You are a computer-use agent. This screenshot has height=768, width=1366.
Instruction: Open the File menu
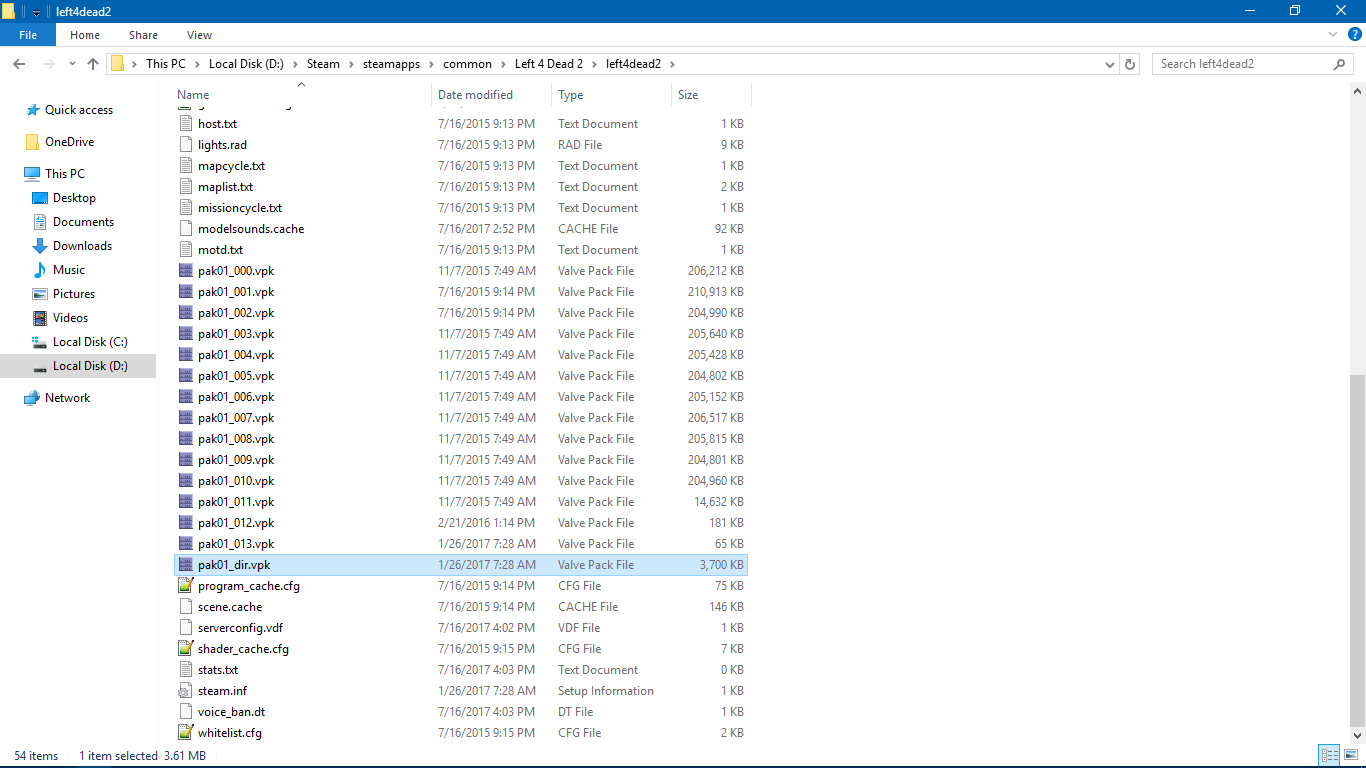coord(28,35)
